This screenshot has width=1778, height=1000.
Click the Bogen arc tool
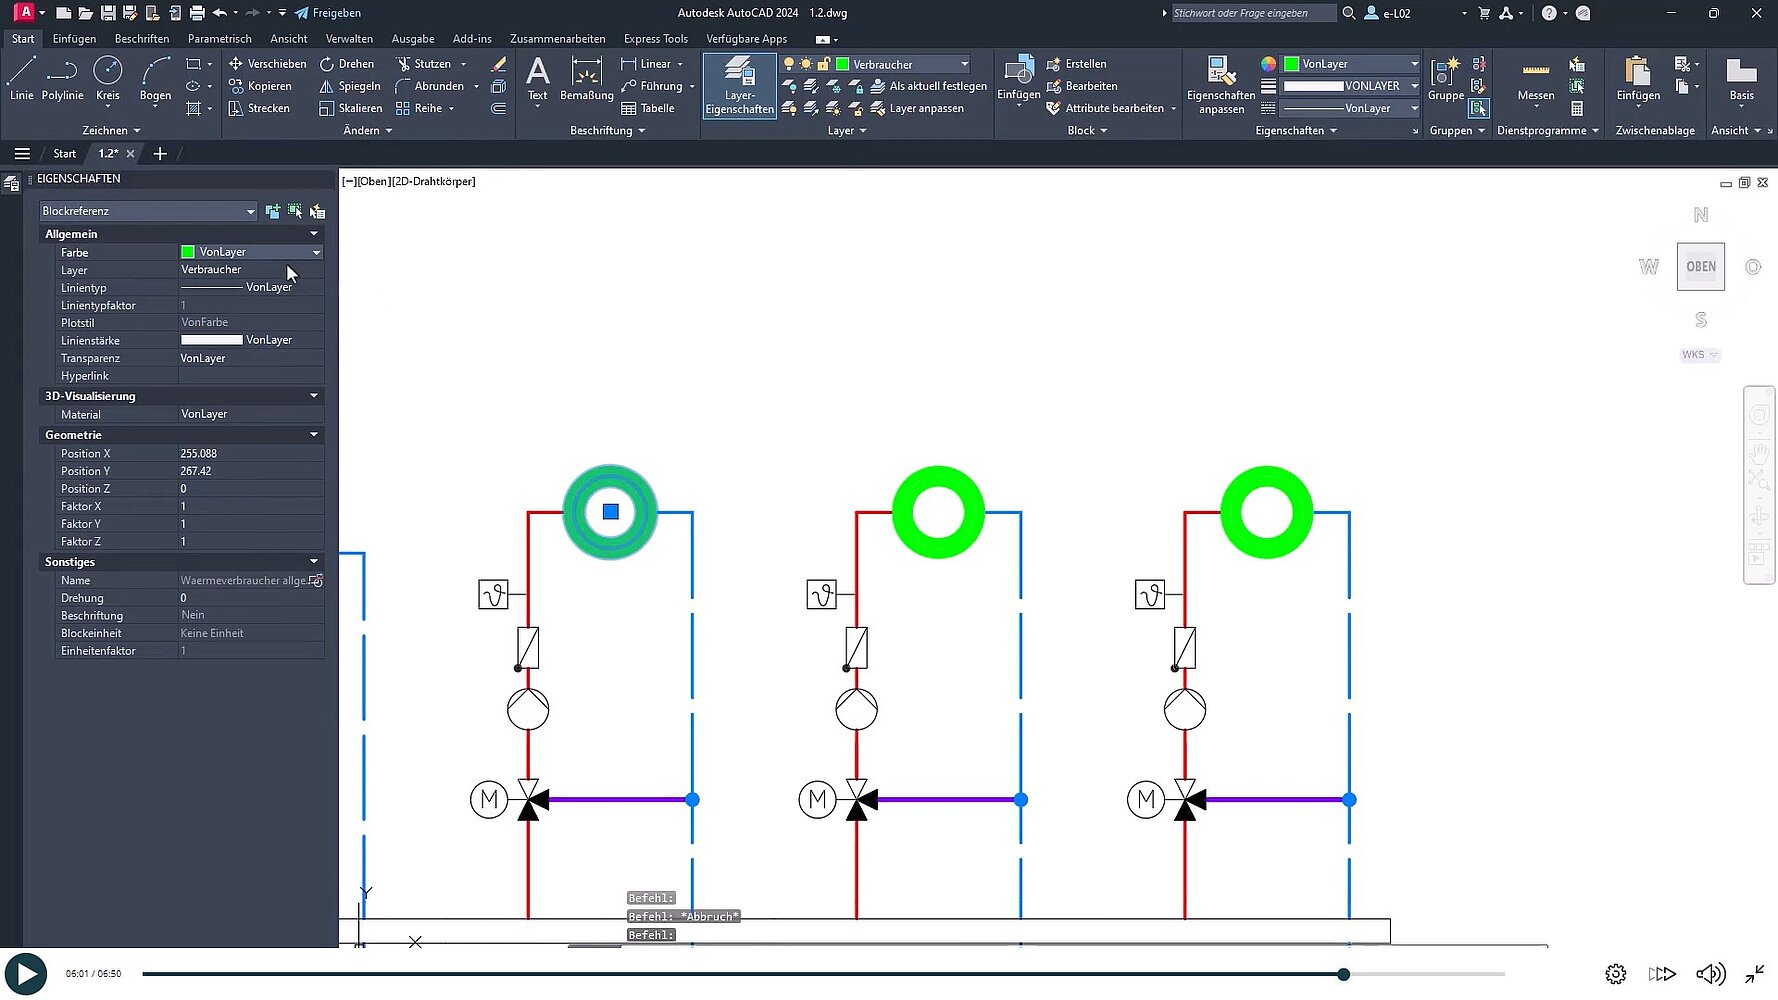pyautogui.click(x=155, y=79)
